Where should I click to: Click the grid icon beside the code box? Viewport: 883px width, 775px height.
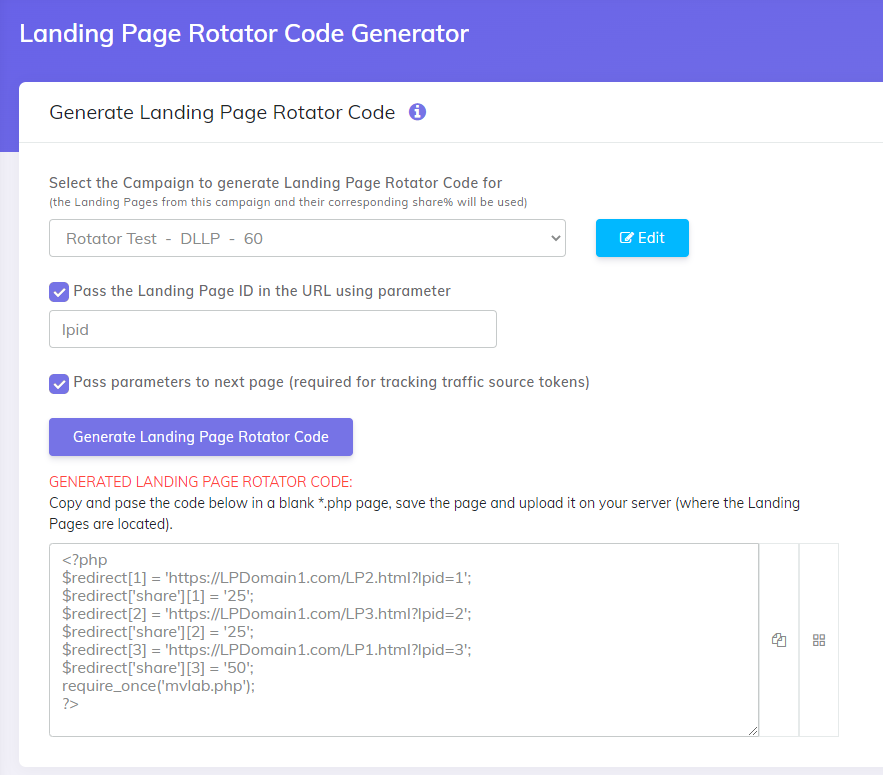819,640
